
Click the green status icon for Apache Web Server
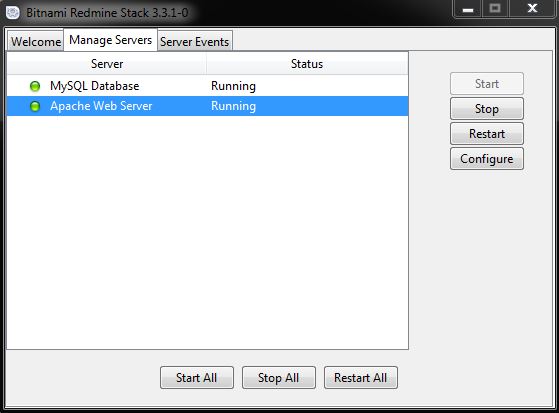pos(35,106)
